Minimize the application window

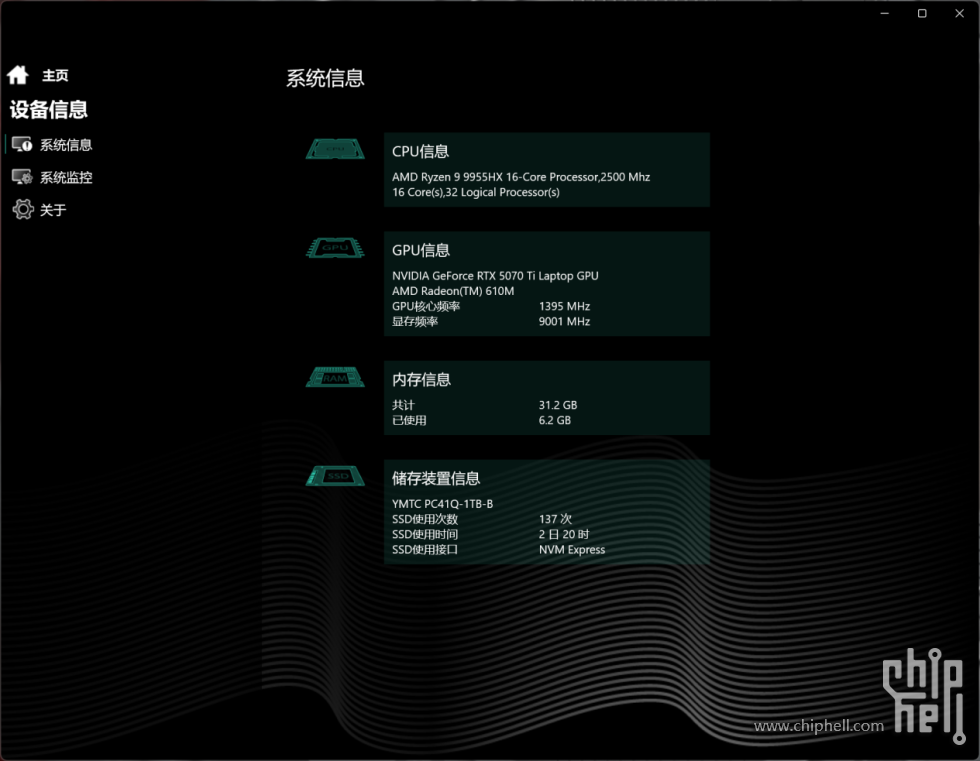pyautogui.click(x=884, y=13)
